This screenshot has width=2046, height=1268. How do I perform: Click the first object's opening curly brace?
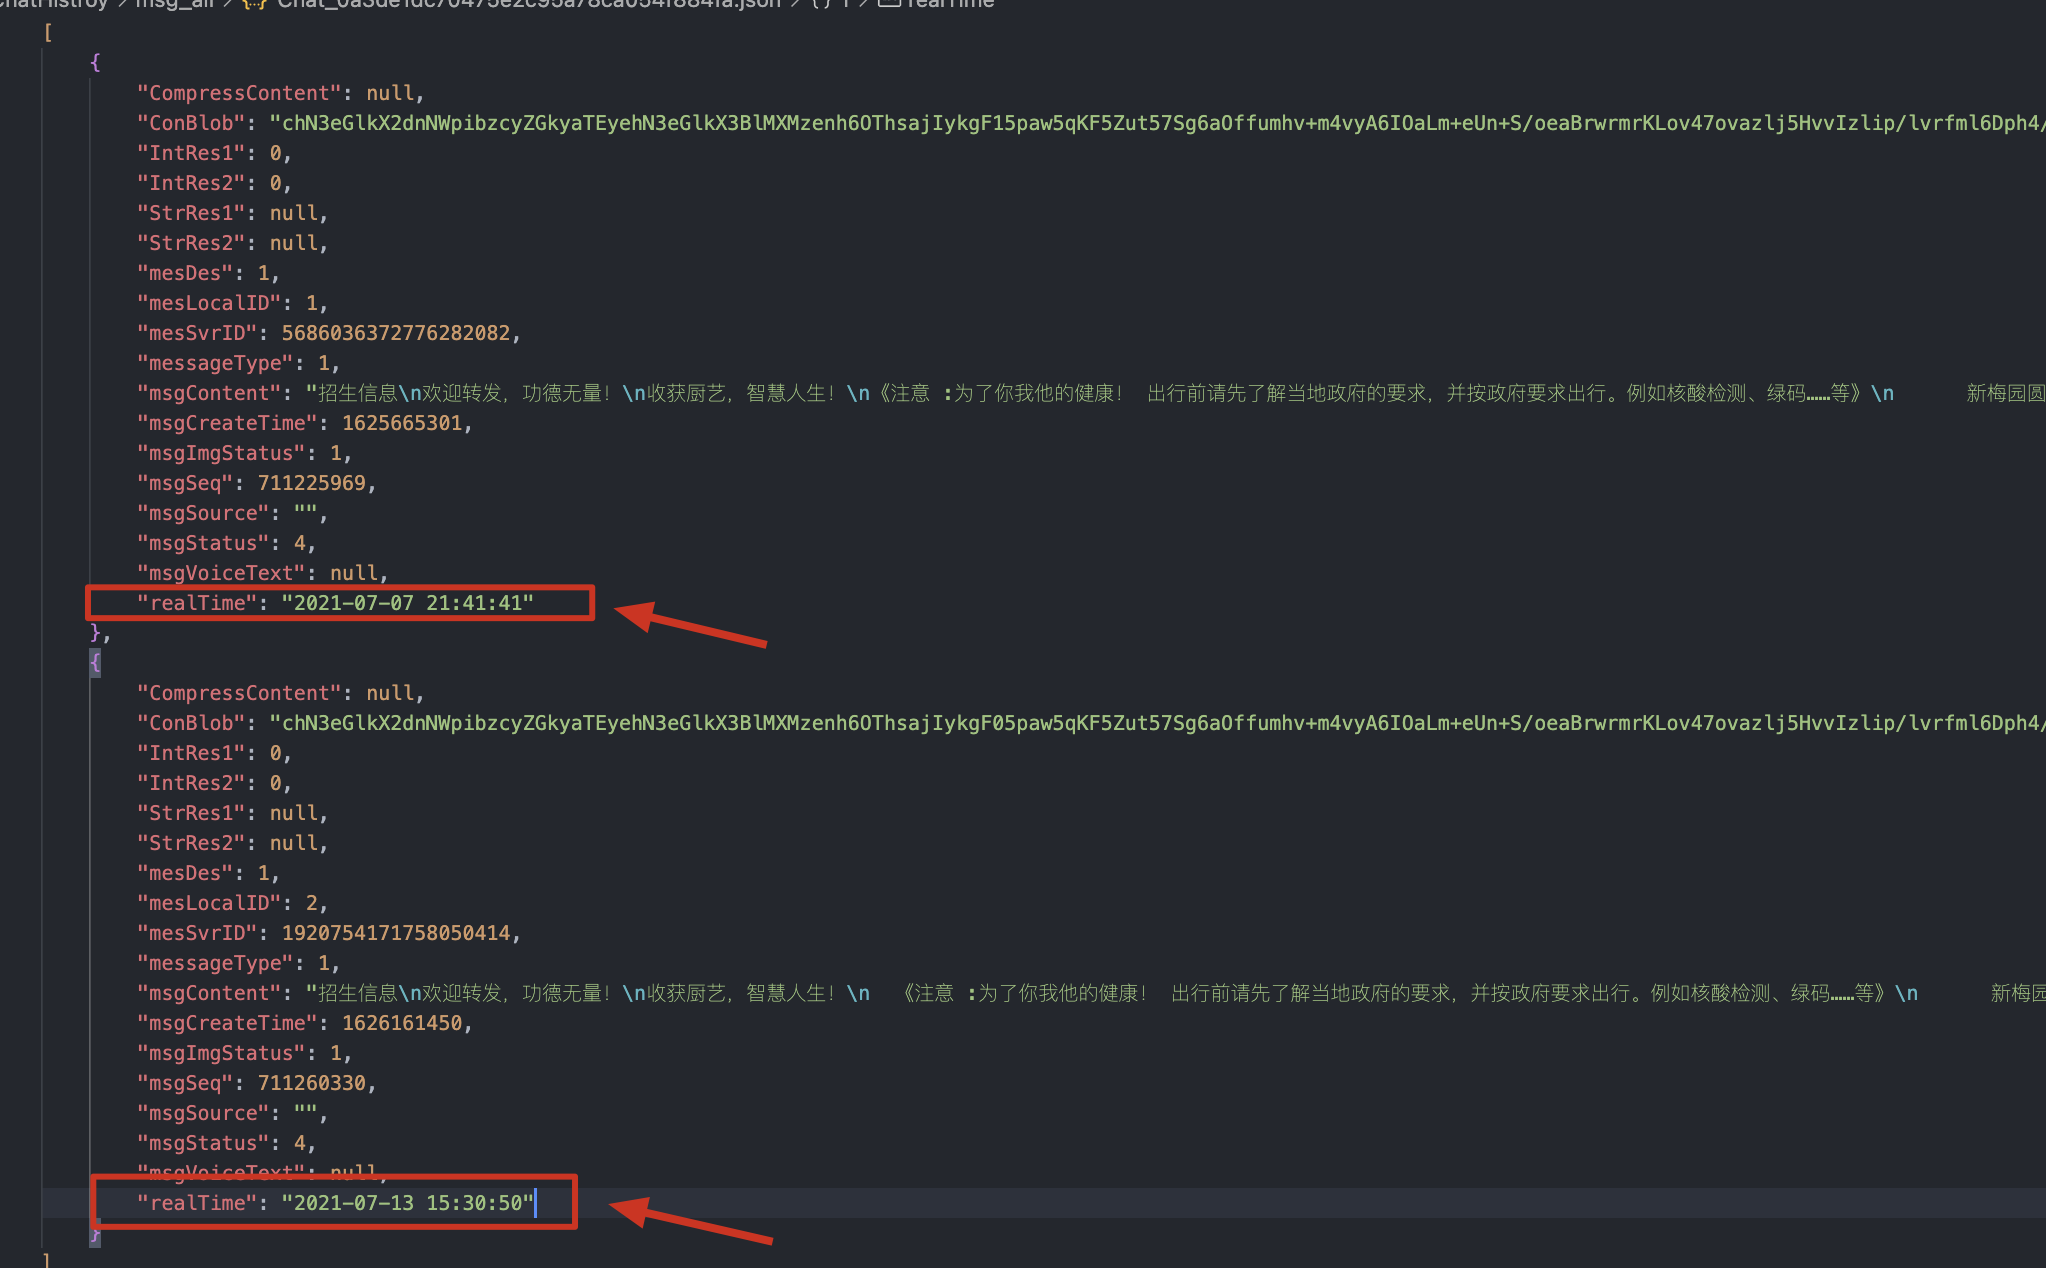pyautogui.click(x=95, y=62)
